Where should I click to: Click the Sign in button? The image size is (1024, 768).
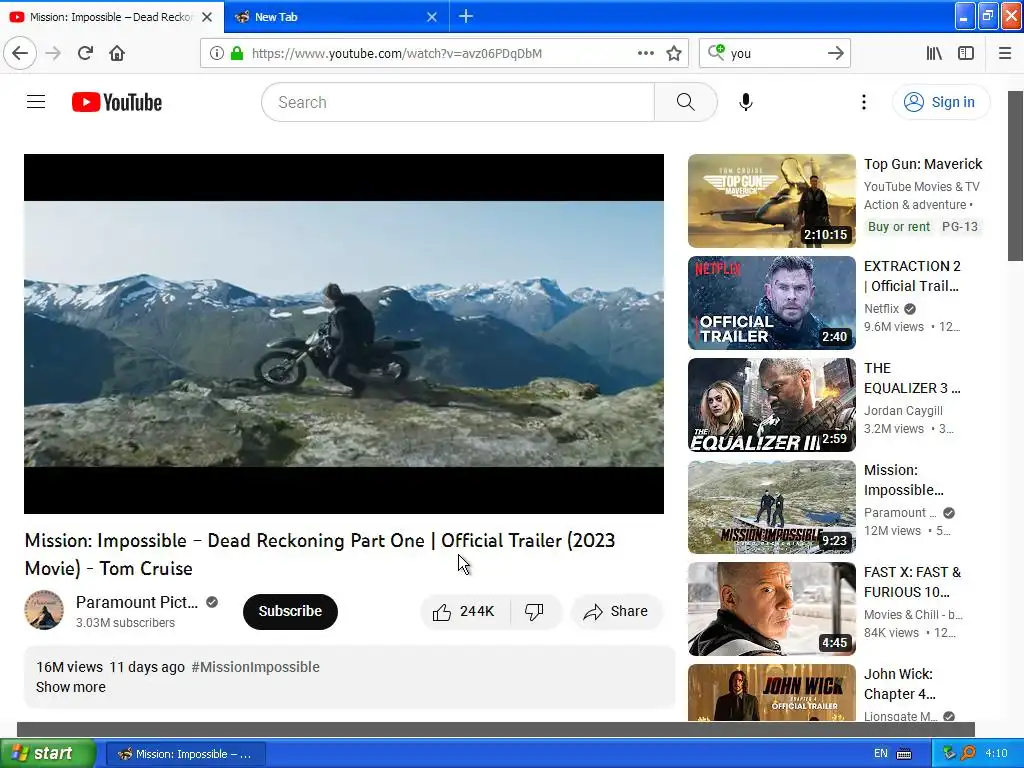pos(940,102)
